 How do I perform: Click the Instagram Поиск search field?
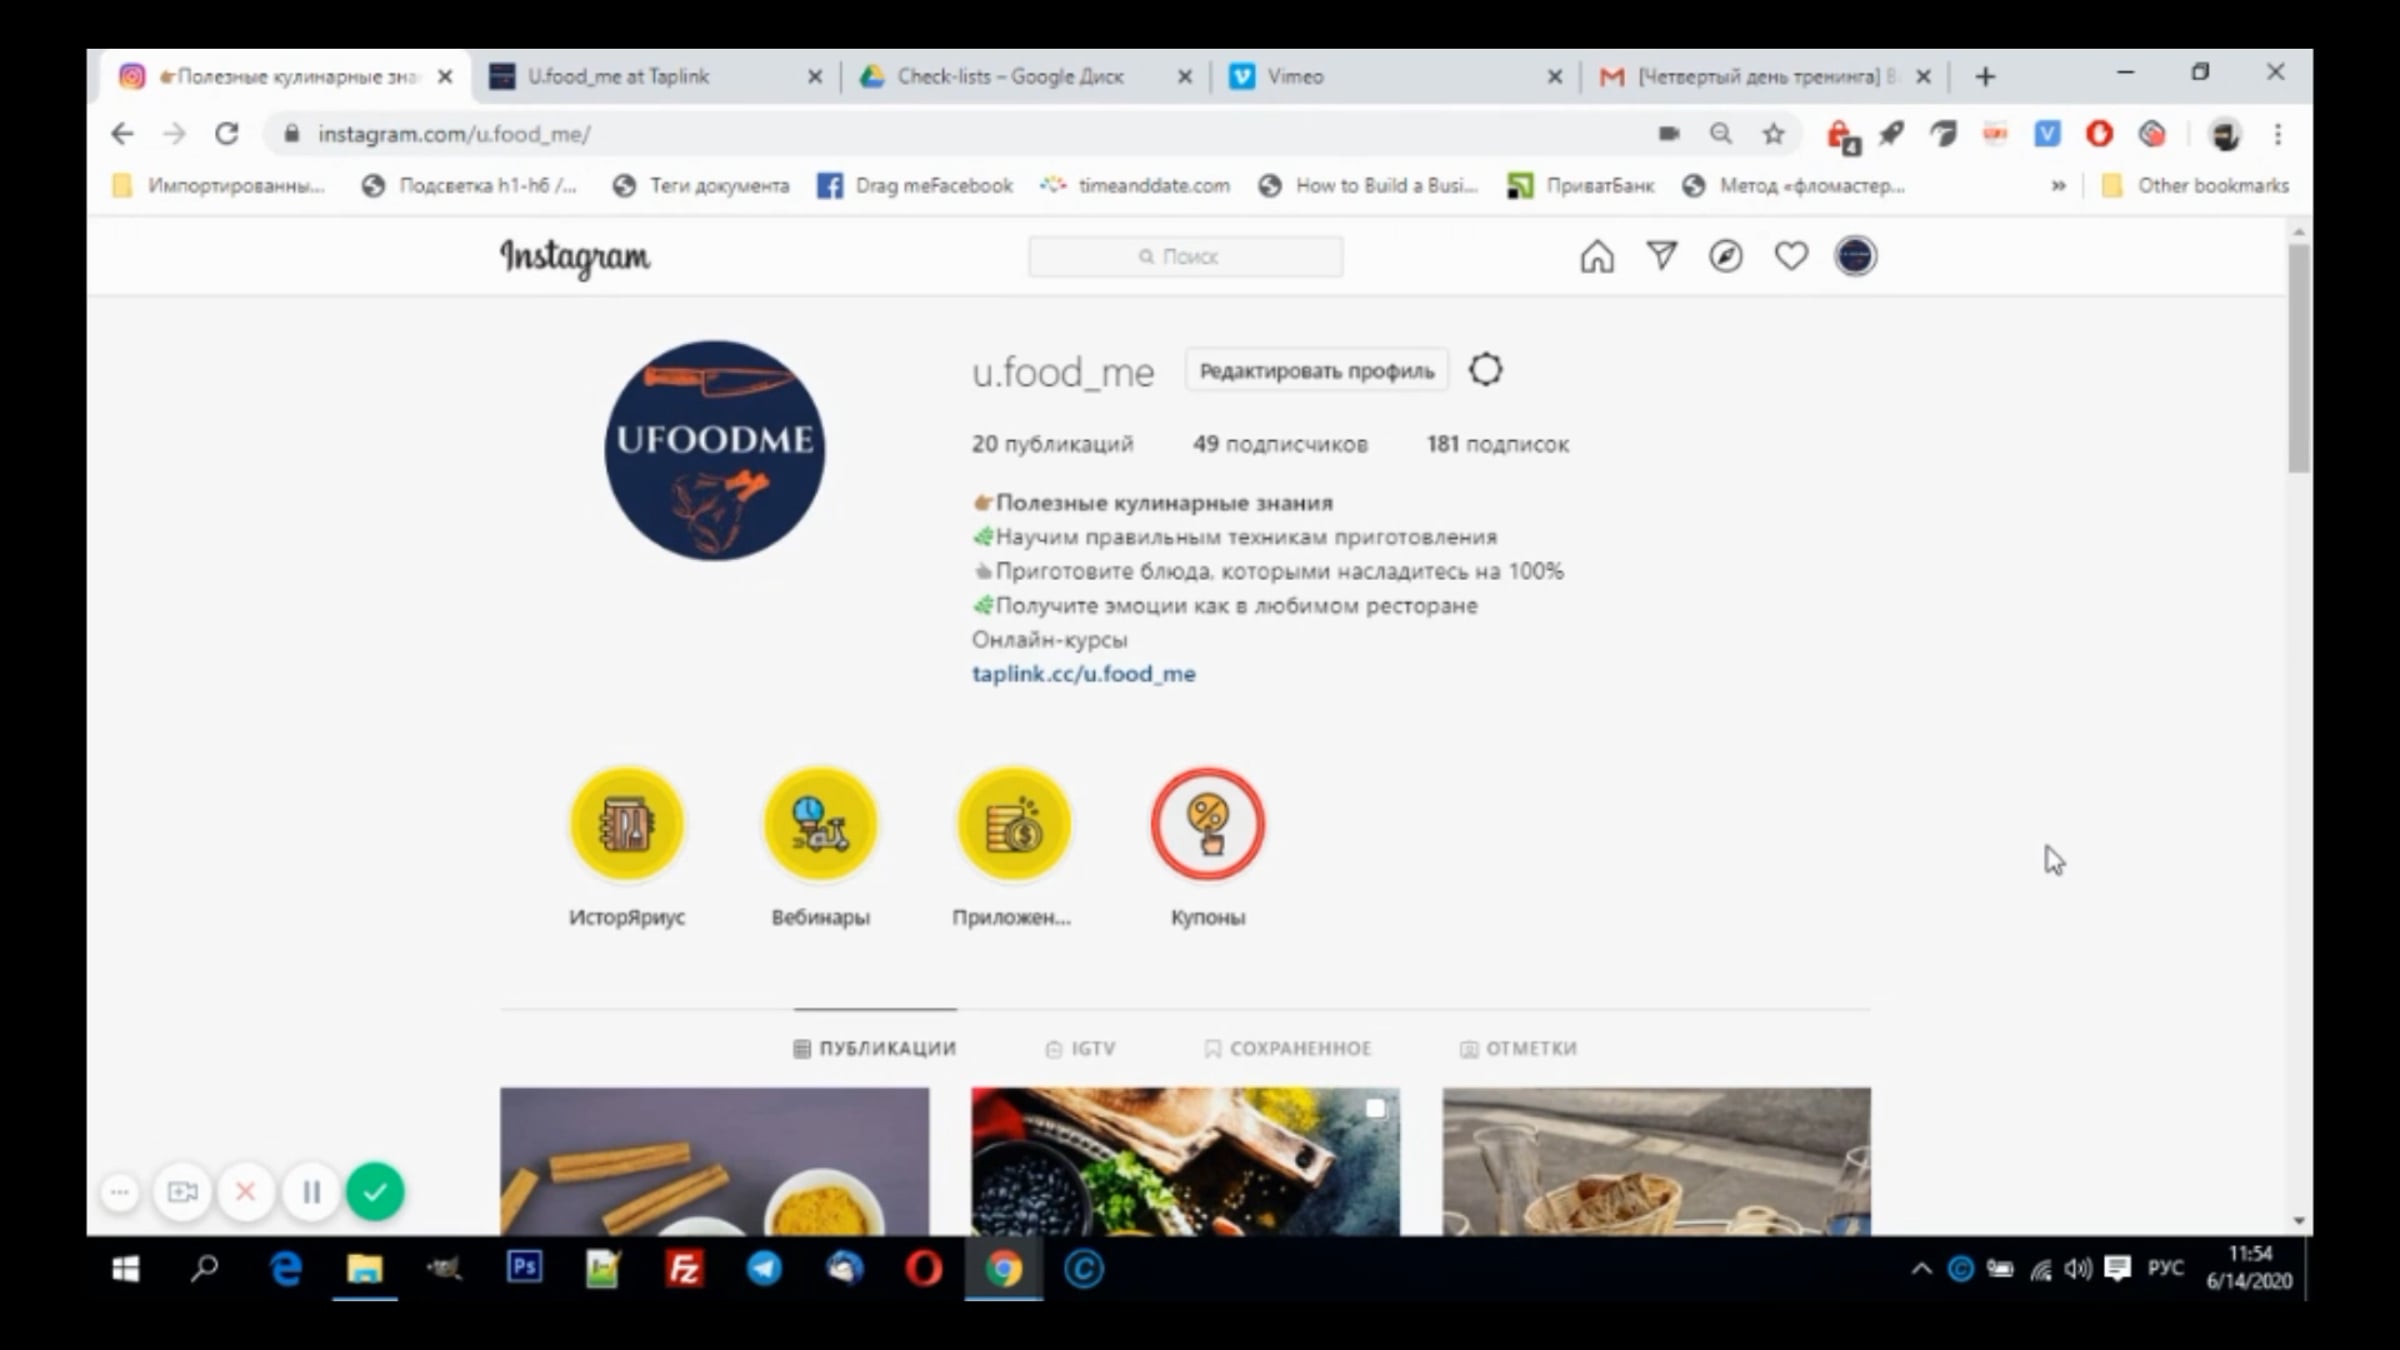coord(1185,257)
